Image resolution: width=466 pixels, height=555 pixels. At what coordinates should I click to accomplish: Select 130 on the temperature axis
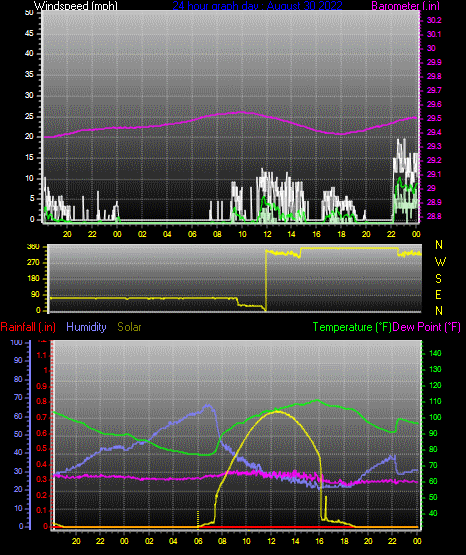point(435,370)
